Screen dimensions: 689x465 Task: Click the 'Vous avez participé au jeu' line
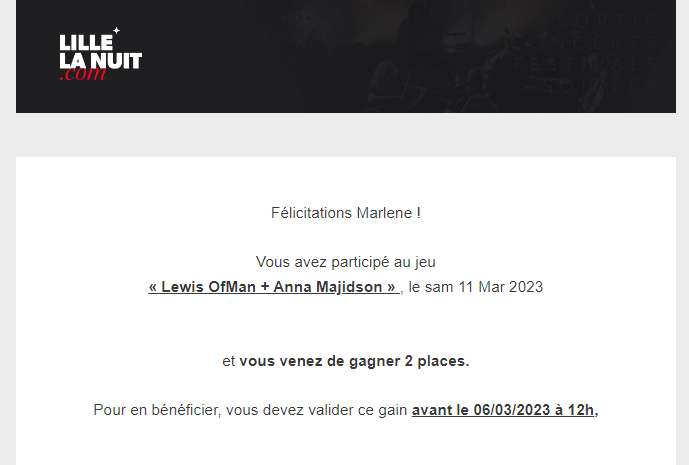346,262
